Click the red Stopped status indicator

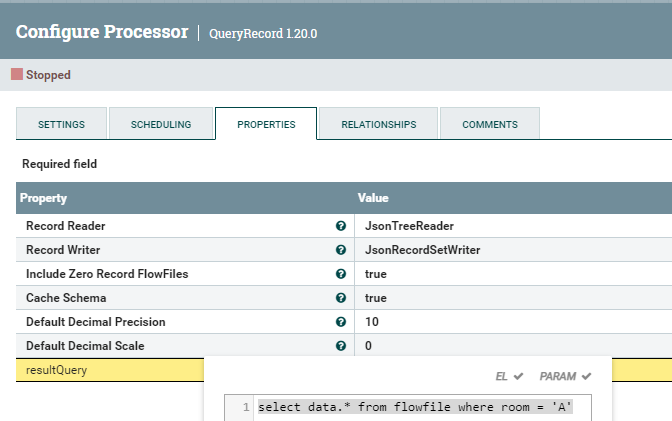17,74
